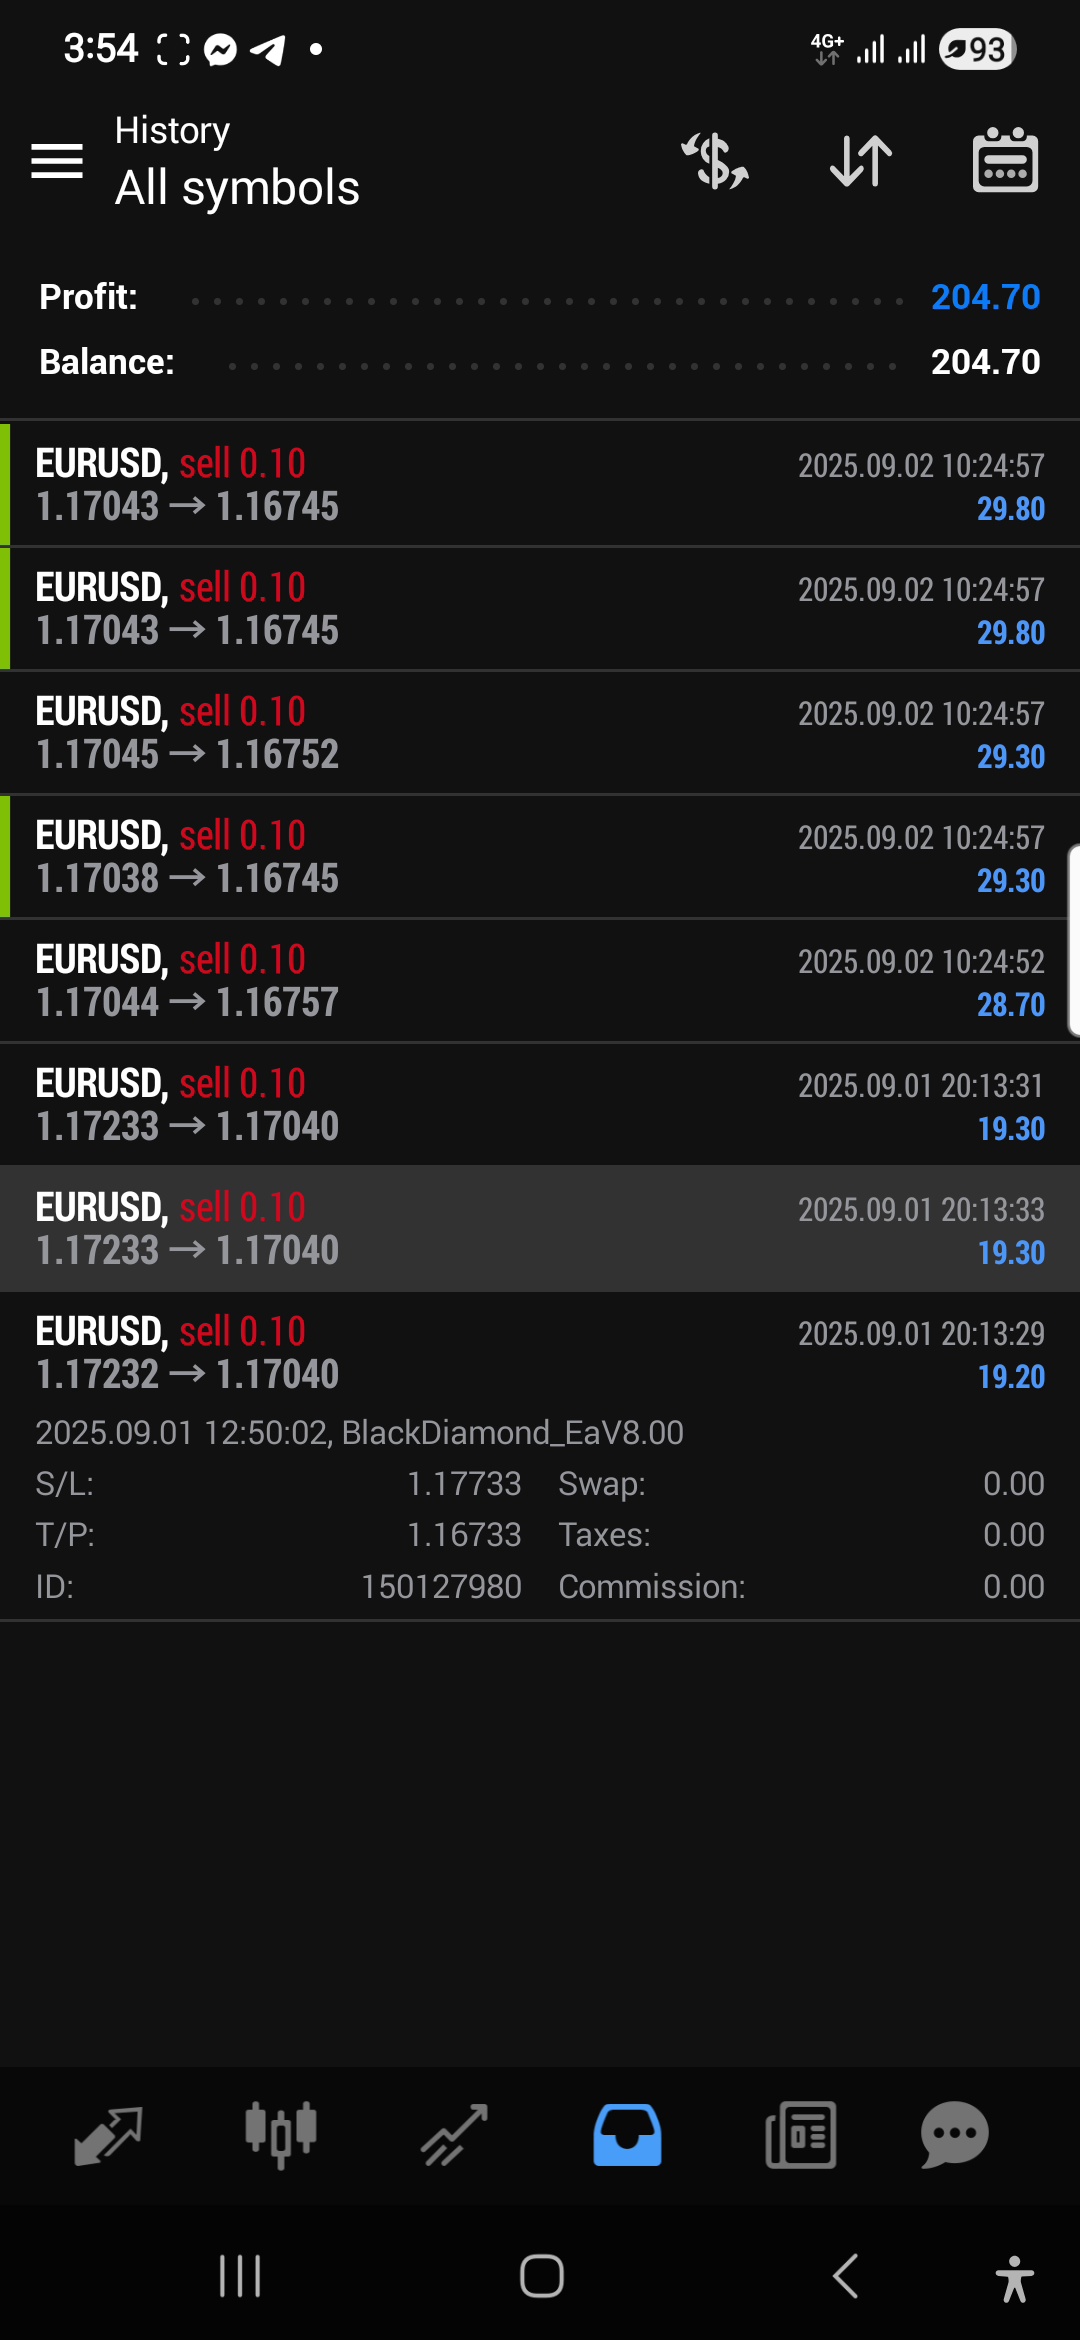Viewport: 1080px width, 2340px height.
Task: Open the calendar date range picker
Action: (1005, 160)
